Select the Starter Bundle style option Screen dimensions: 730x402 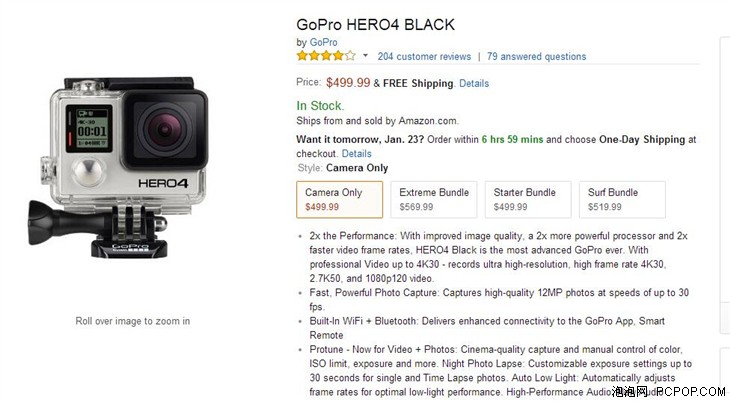528,199
